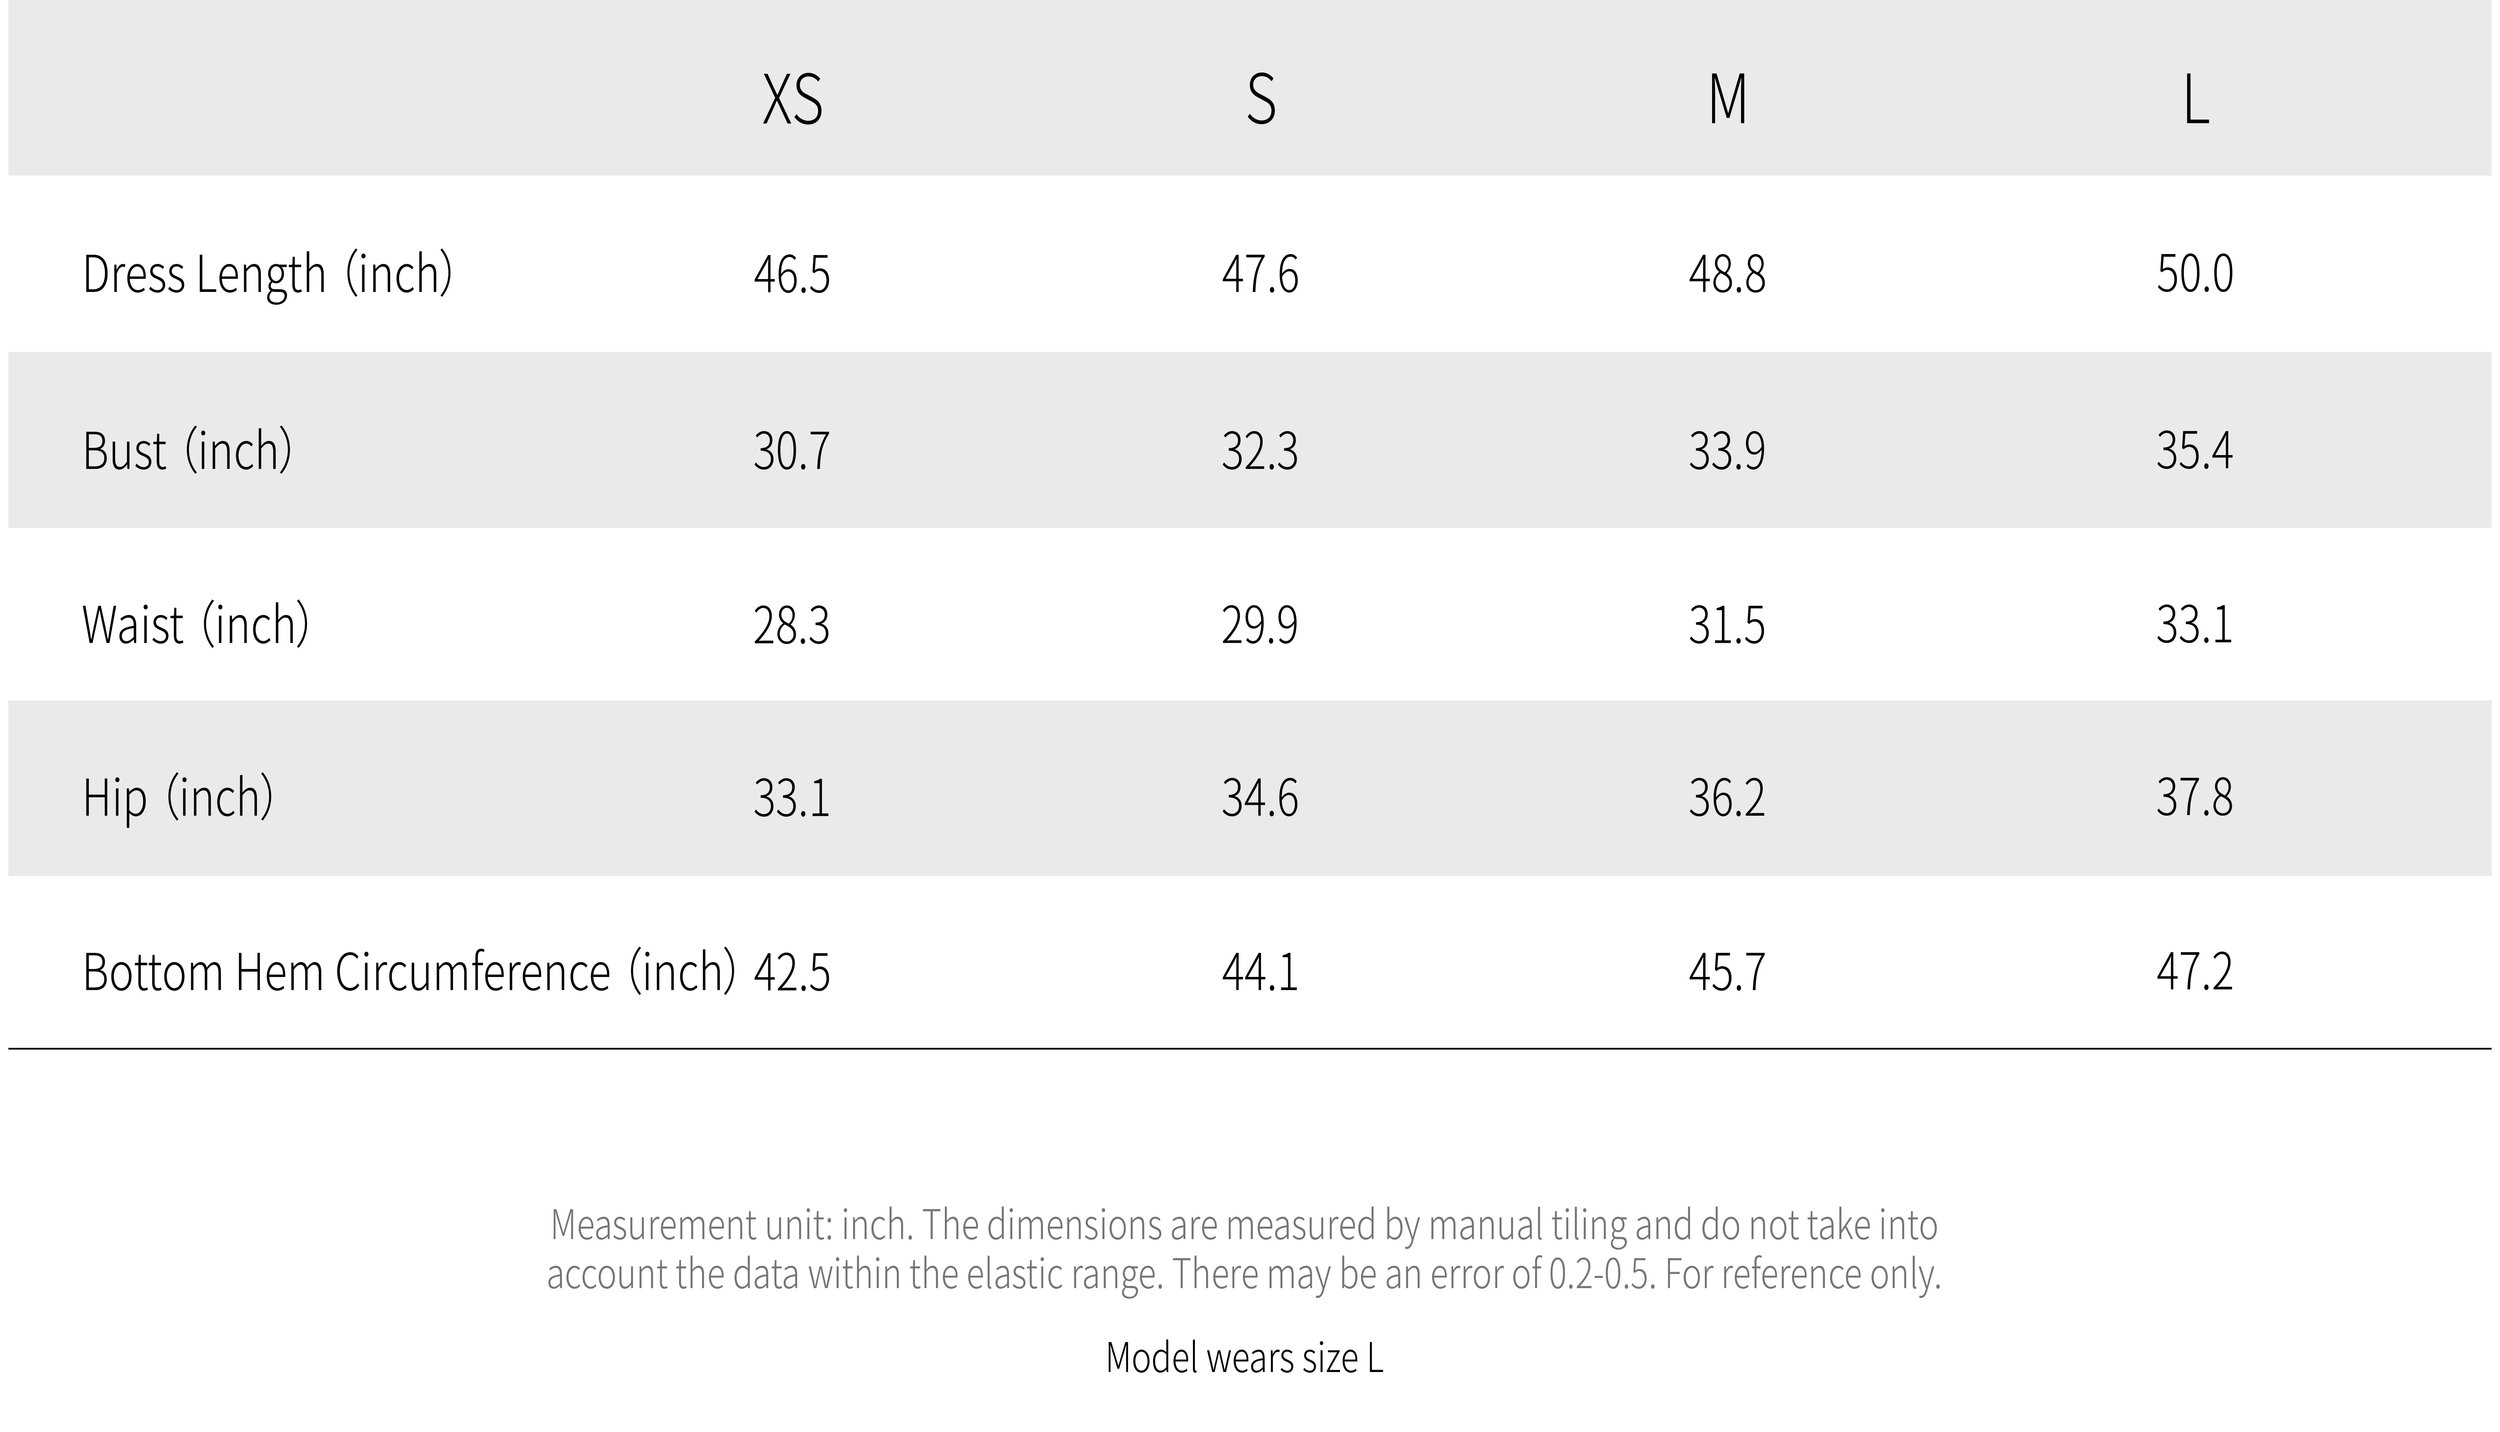
Task: Click the 'Model wears size L' text
Action: tap(1245, 1358)
